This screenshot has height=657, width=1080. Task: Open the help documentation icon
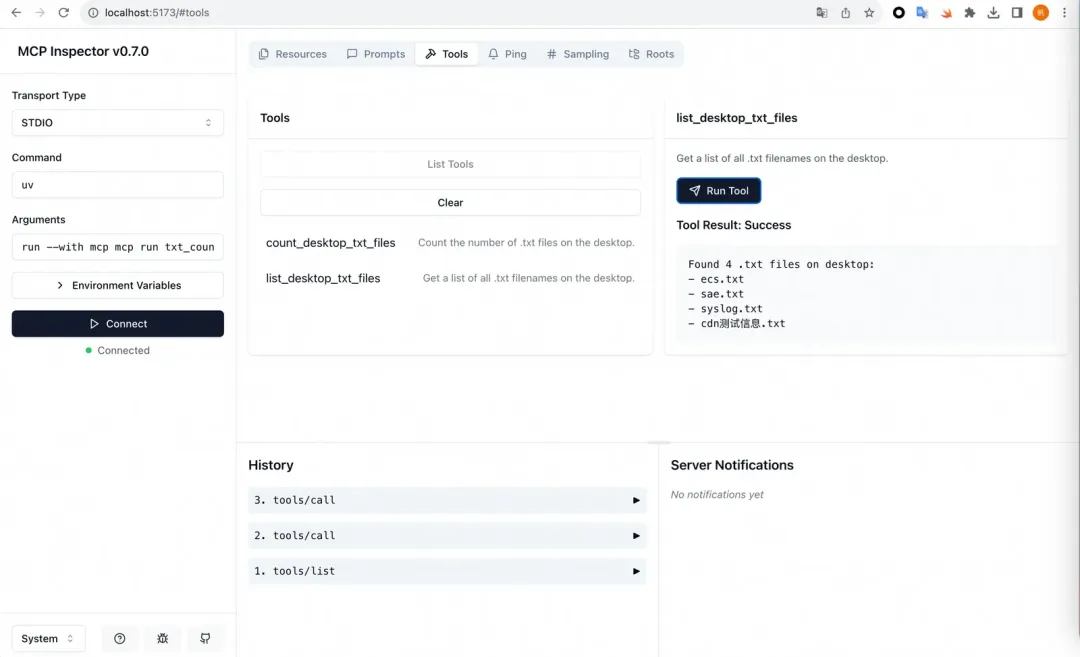(x=120, y=639)
